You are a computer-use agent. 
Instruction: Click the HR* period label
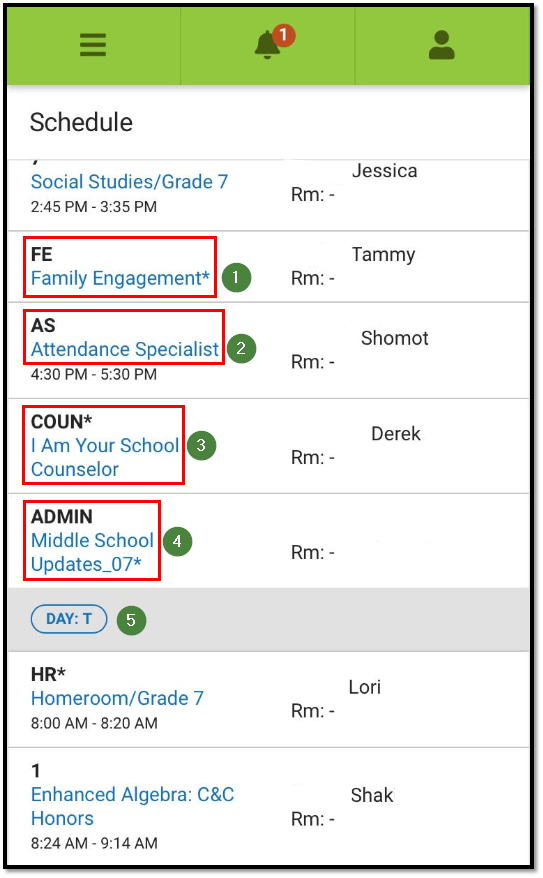[x=48, y=674]
